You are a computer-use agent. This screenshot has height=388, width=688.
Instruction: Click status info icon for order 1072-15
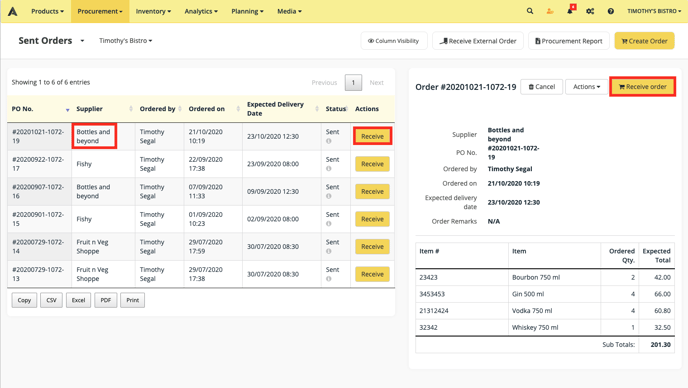click(x=329, y=224)
